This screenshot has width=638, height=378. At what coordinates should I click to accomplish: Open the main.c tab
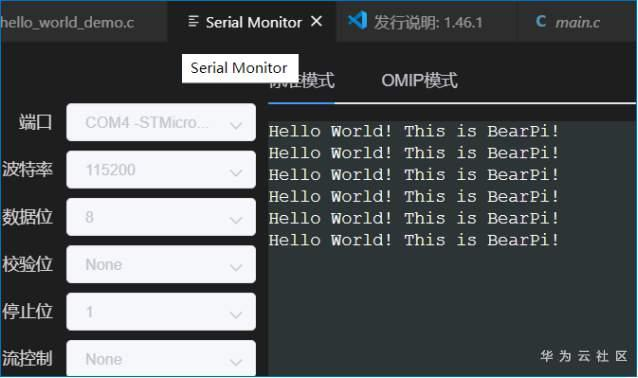coord(577,22)
